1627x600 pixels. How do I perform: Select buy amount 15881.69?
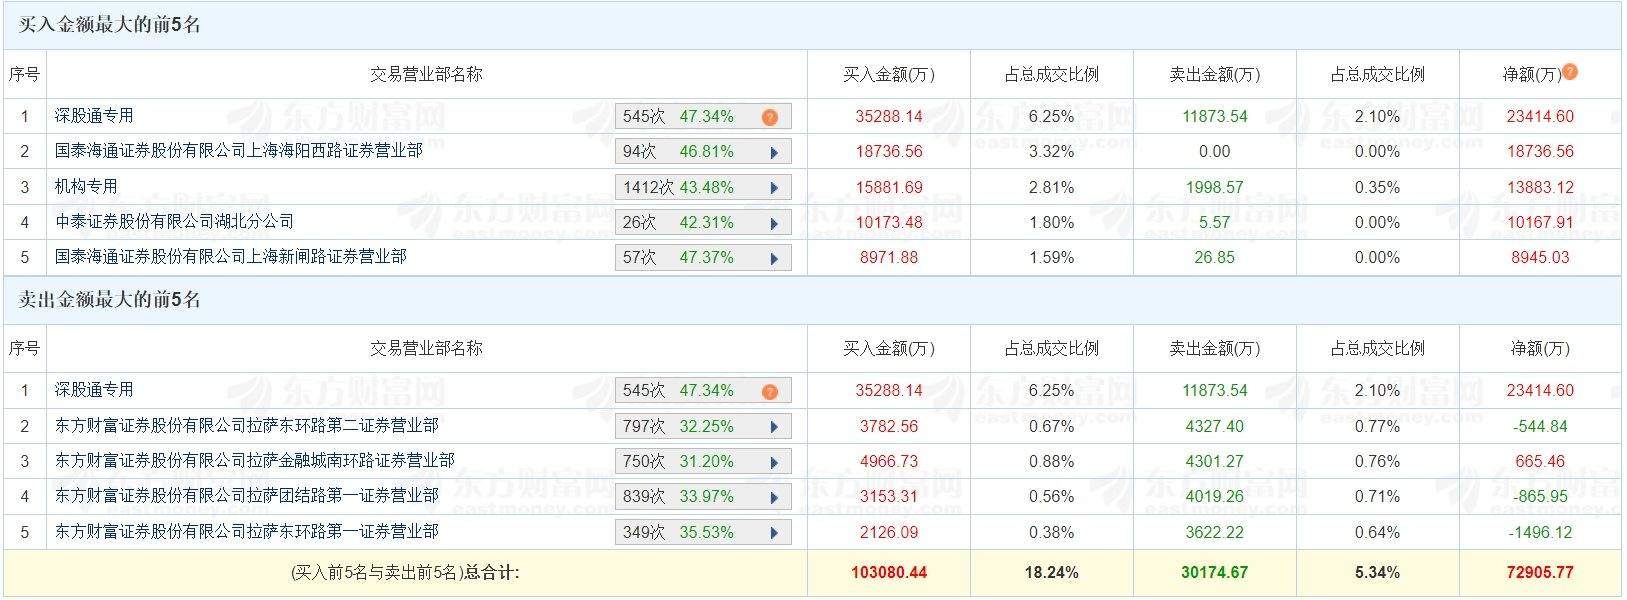888,187
